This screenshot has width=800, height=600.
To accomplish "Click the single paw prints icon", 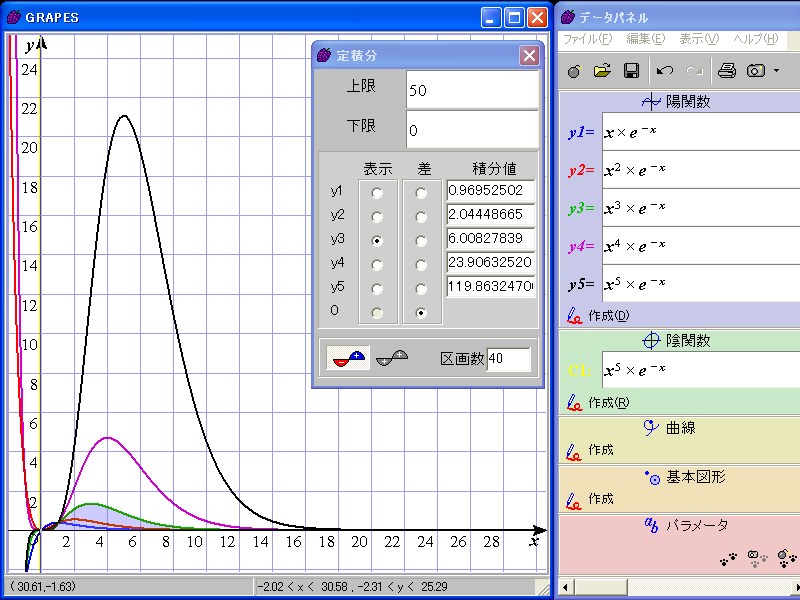I will pos(729,558).
